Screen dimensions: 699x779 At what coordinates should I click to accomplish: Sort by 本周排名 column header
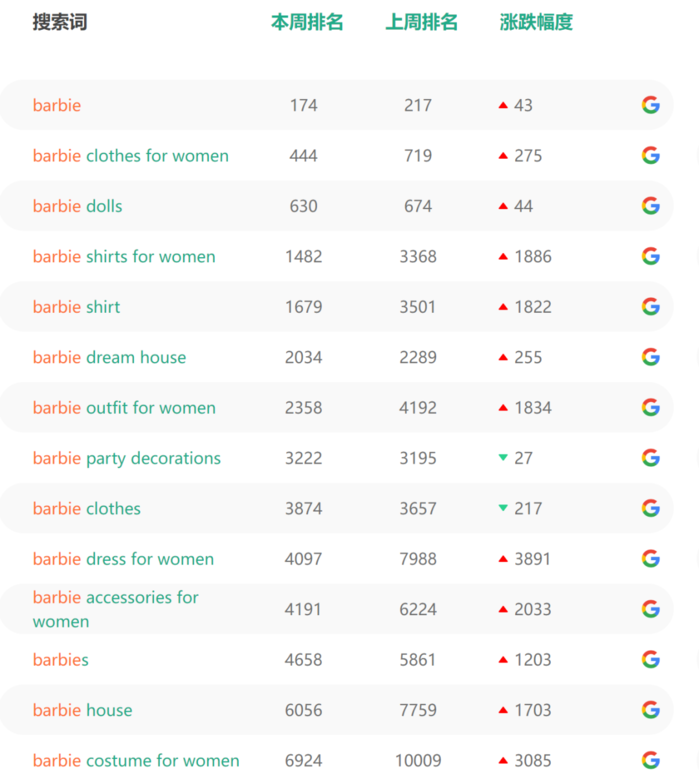[307, 22]
